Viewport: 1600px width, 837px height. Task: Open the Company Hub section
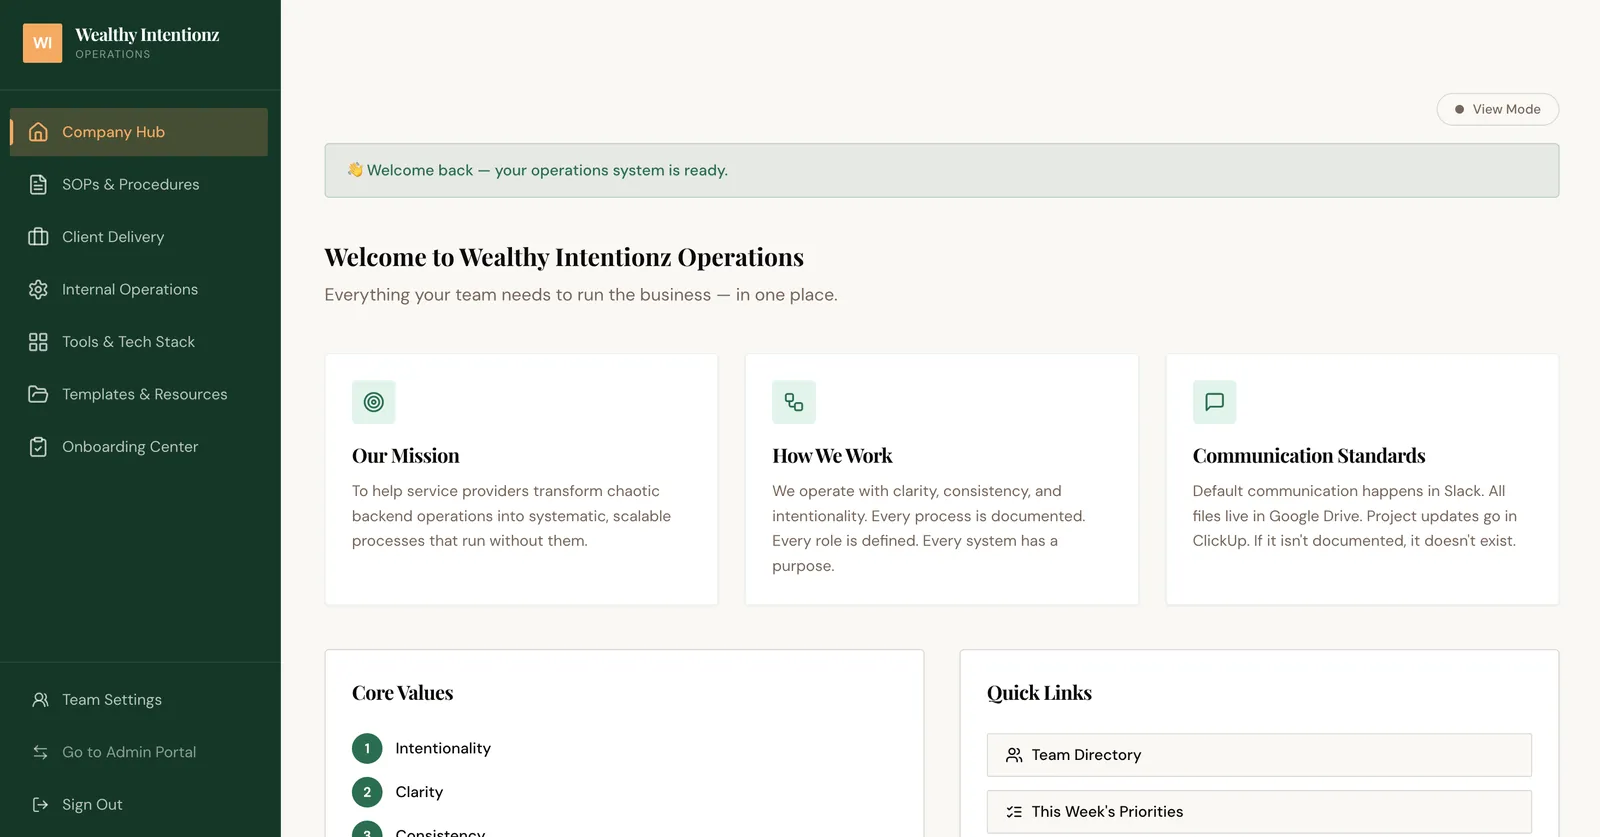click(139, 132)
